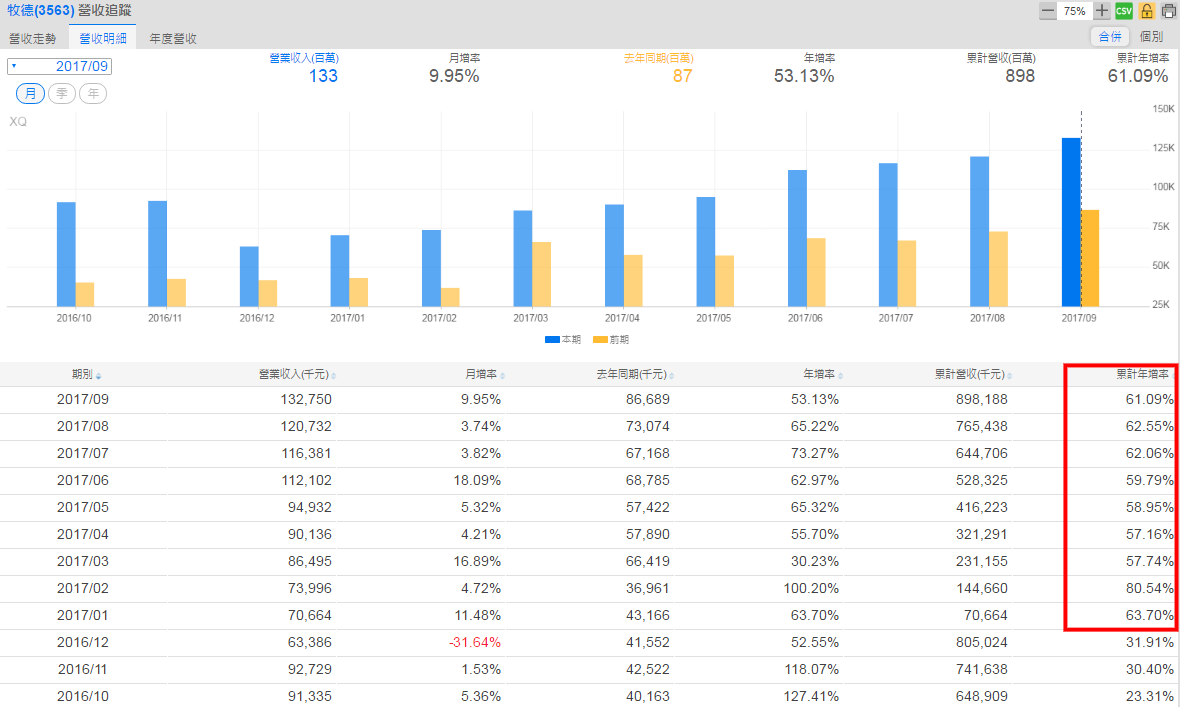Click the 2017/03 table row period
This screenshot has width=1180, height=707.
click(x=83, y=562)
